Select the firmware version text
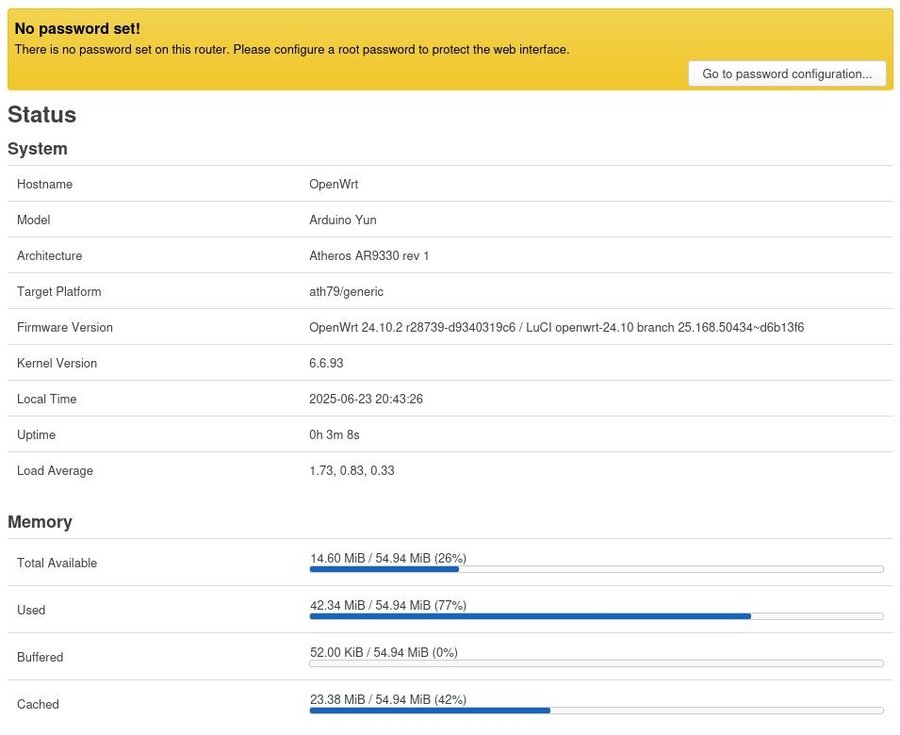 point(556,328)
